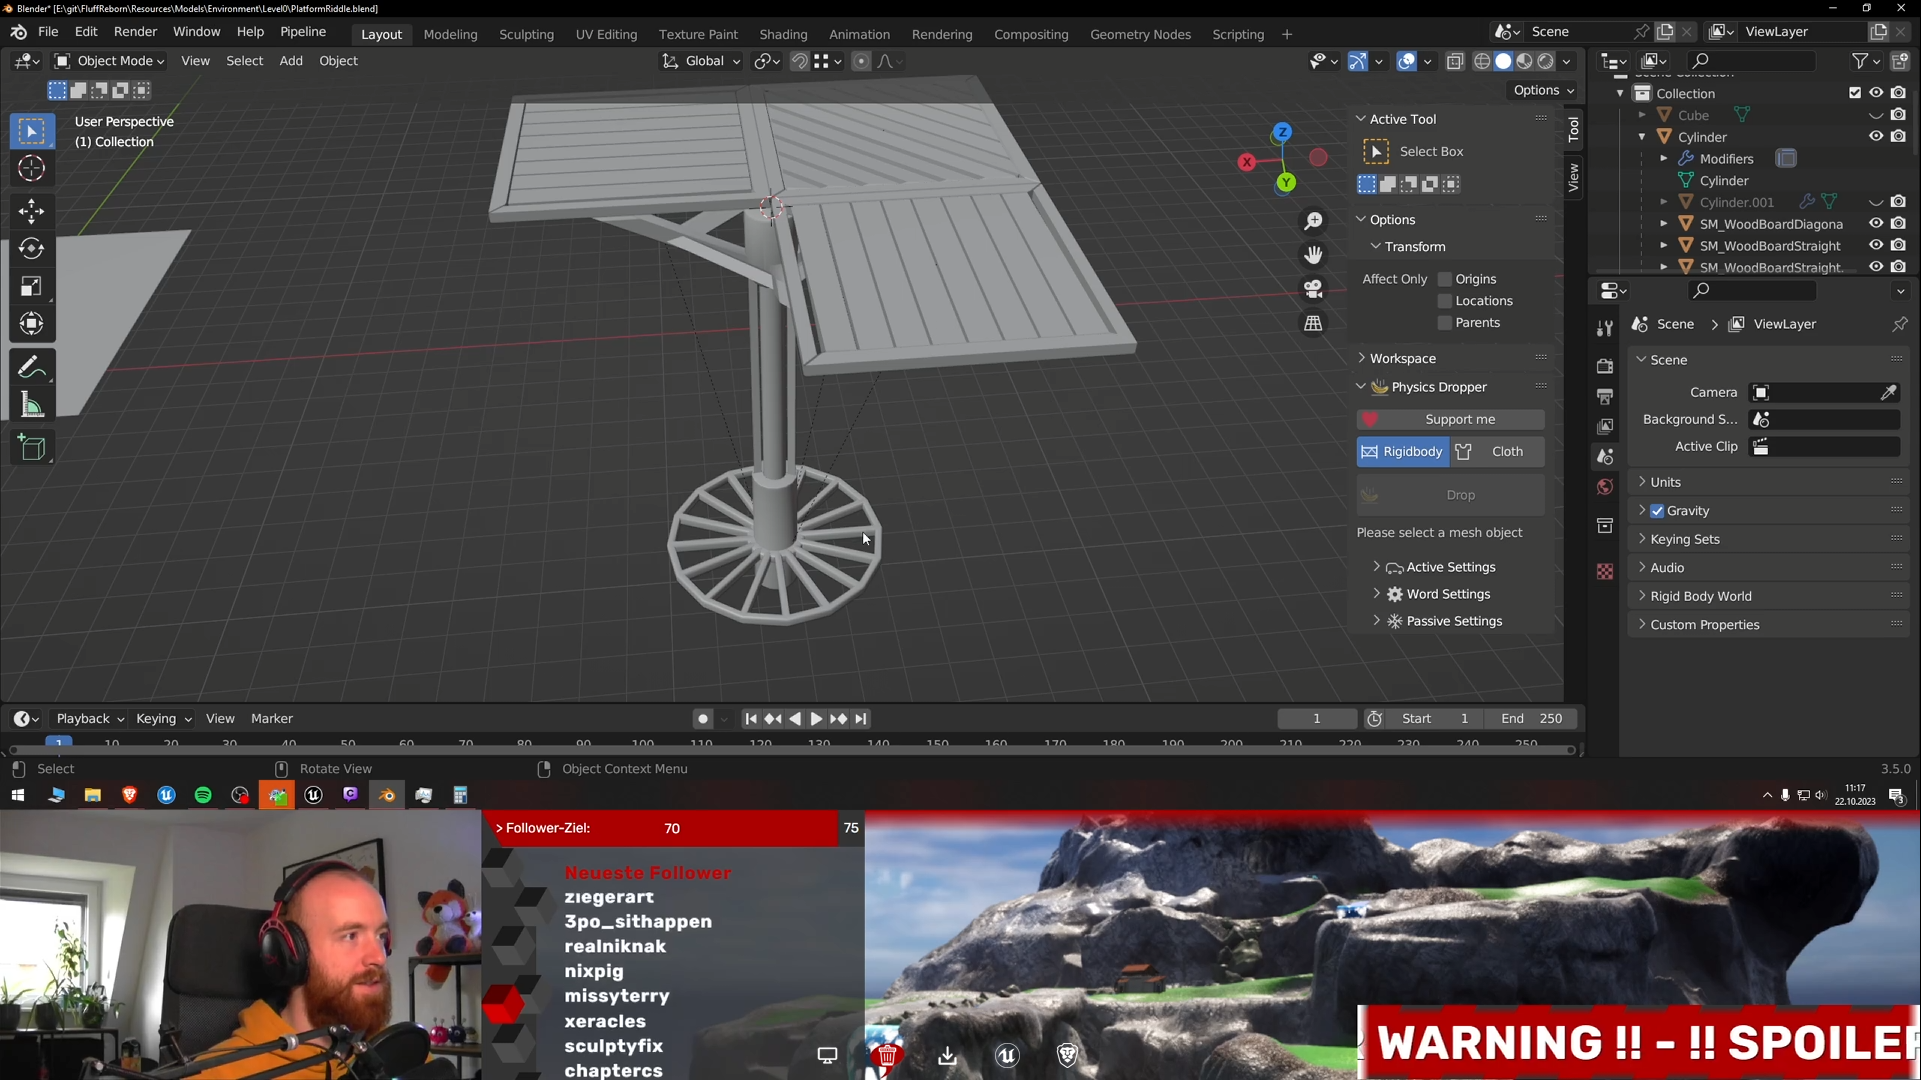1921x1080 pixels.
Task: Switch to the Sculpting workspace tab
Action: click(526, 34)
